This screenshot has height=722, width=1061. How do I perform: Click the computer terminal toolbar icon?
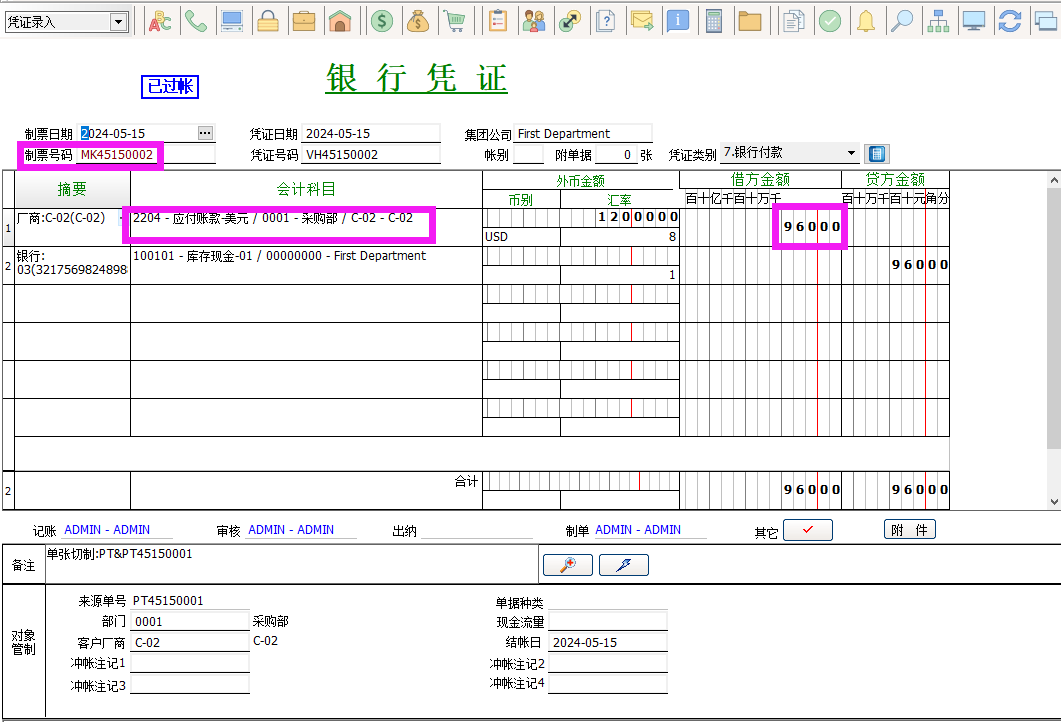232,22
